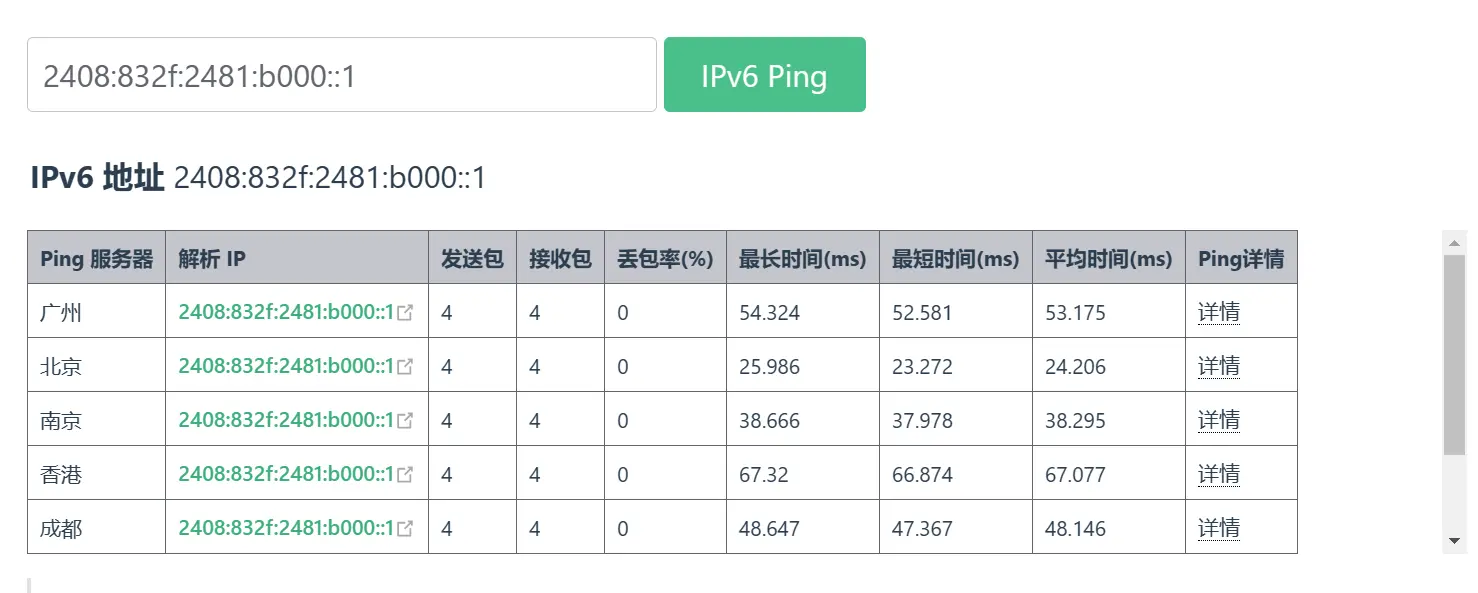
Task: Open the external link icon beside 香港's IP
Action: pyautogui.click(x=405, y=473)
